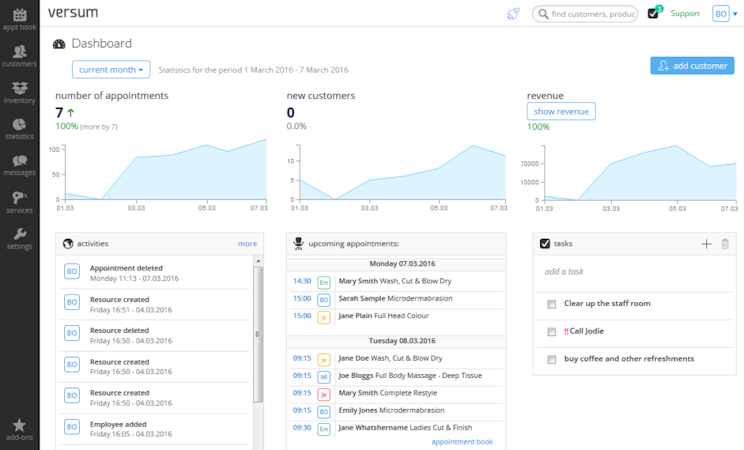Click the activities panel scrollbar
The image size is (744, 450).
click(x=258, y=335)
